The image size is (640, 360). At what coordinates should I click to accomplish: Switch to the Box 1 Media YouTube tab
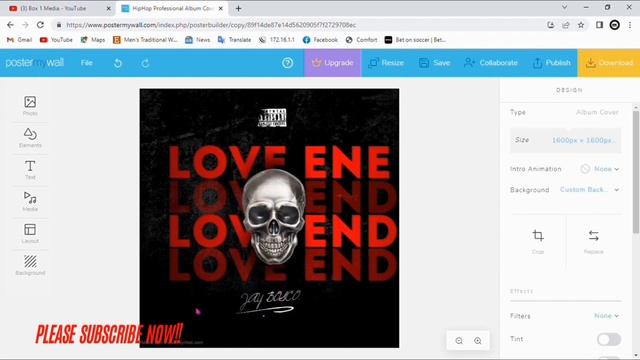59,8
